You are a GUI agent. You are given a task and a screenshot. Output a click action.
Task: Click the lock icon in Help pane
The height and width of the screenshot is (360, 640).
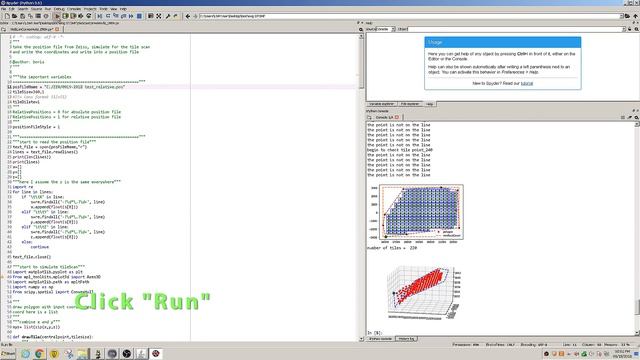[629, 29]
